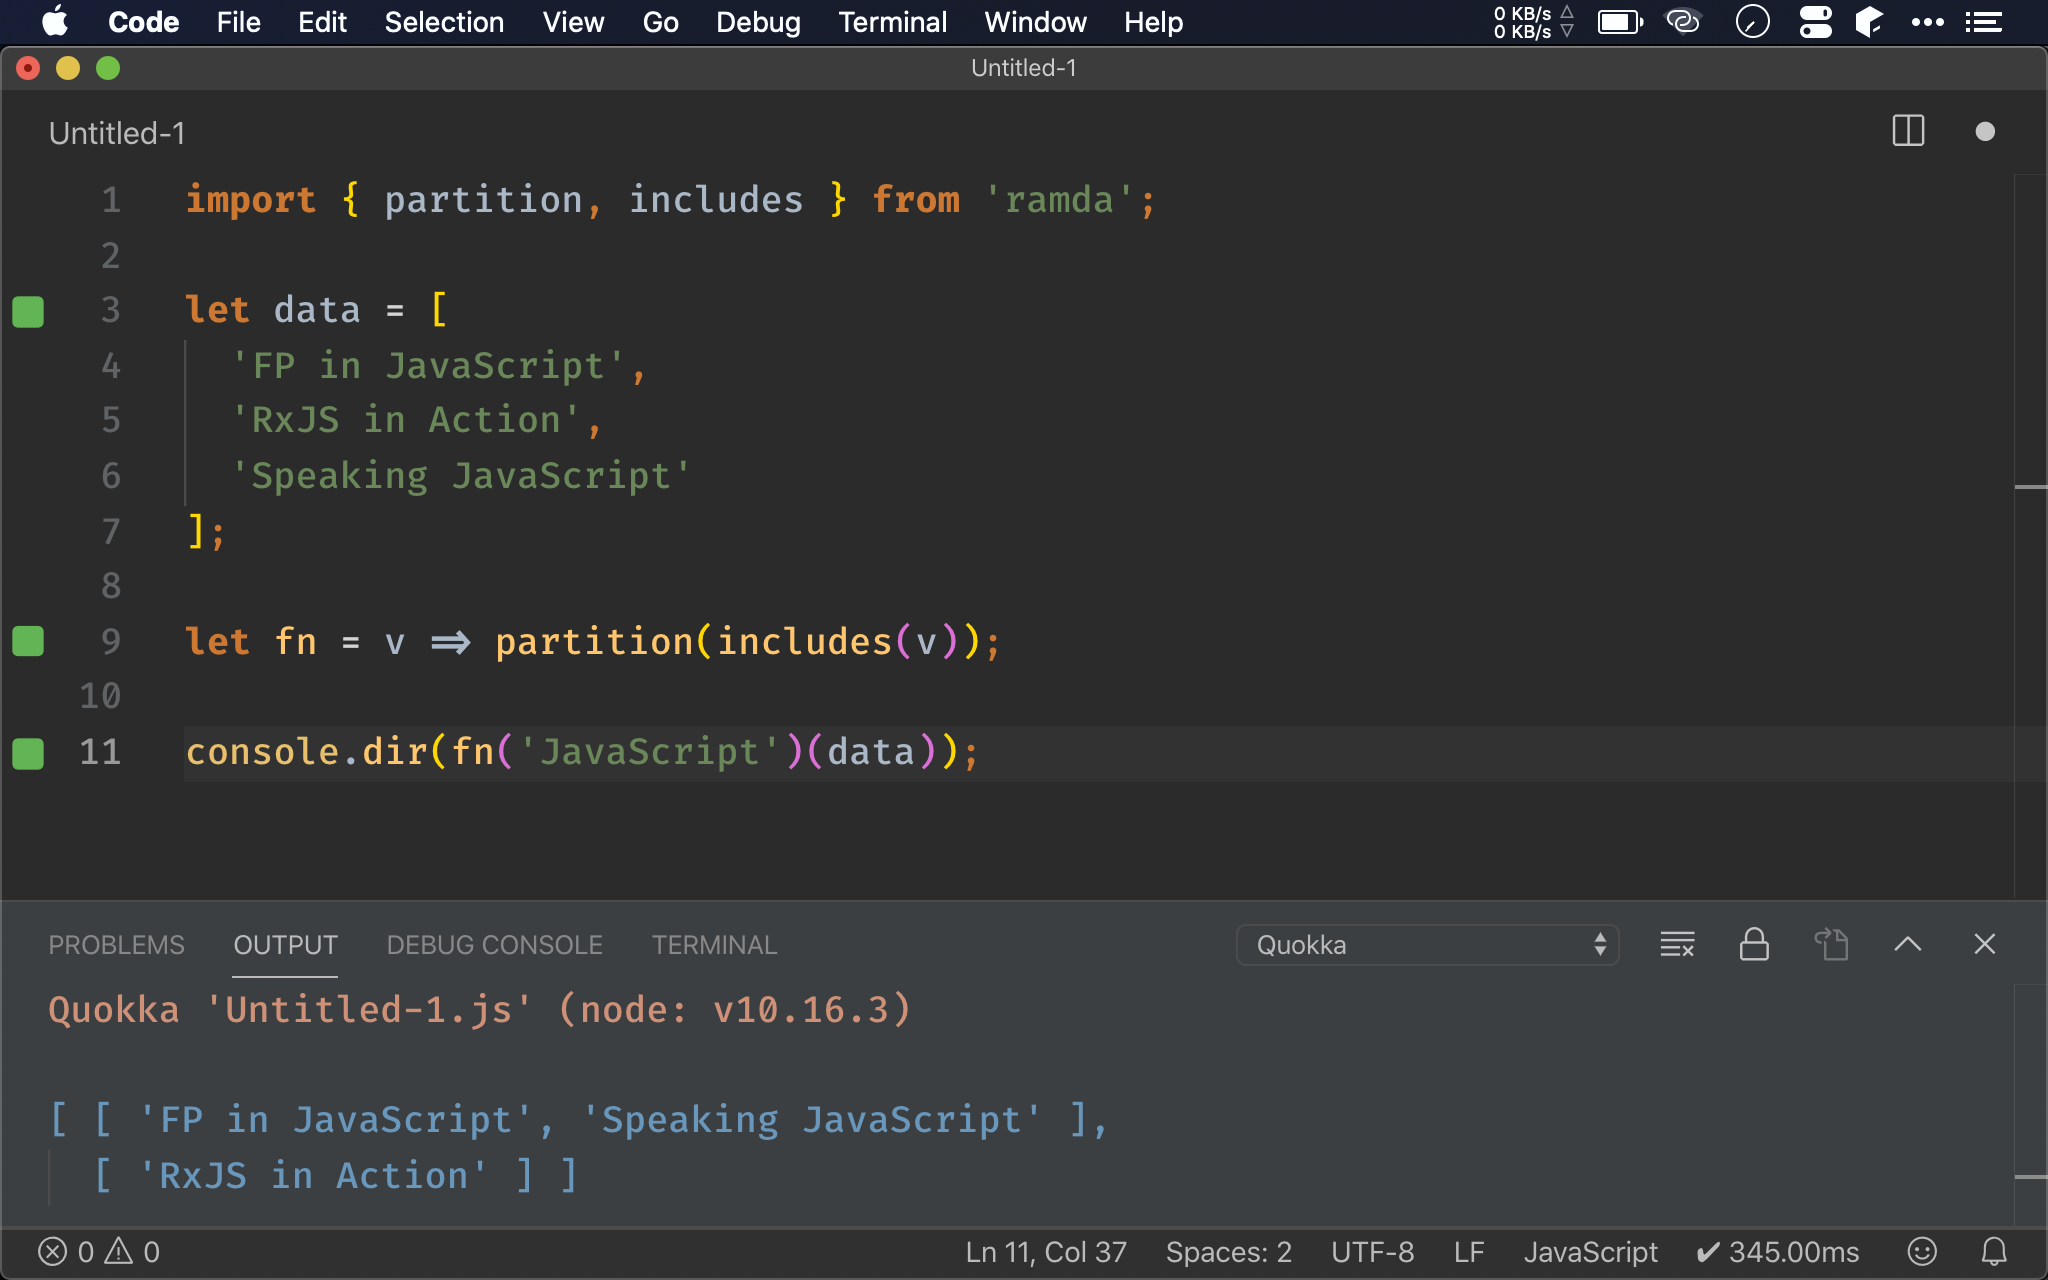Click the output panel scrollbar
The height and width of the screenshot is (1280, 2048).
point(2029,1104)
